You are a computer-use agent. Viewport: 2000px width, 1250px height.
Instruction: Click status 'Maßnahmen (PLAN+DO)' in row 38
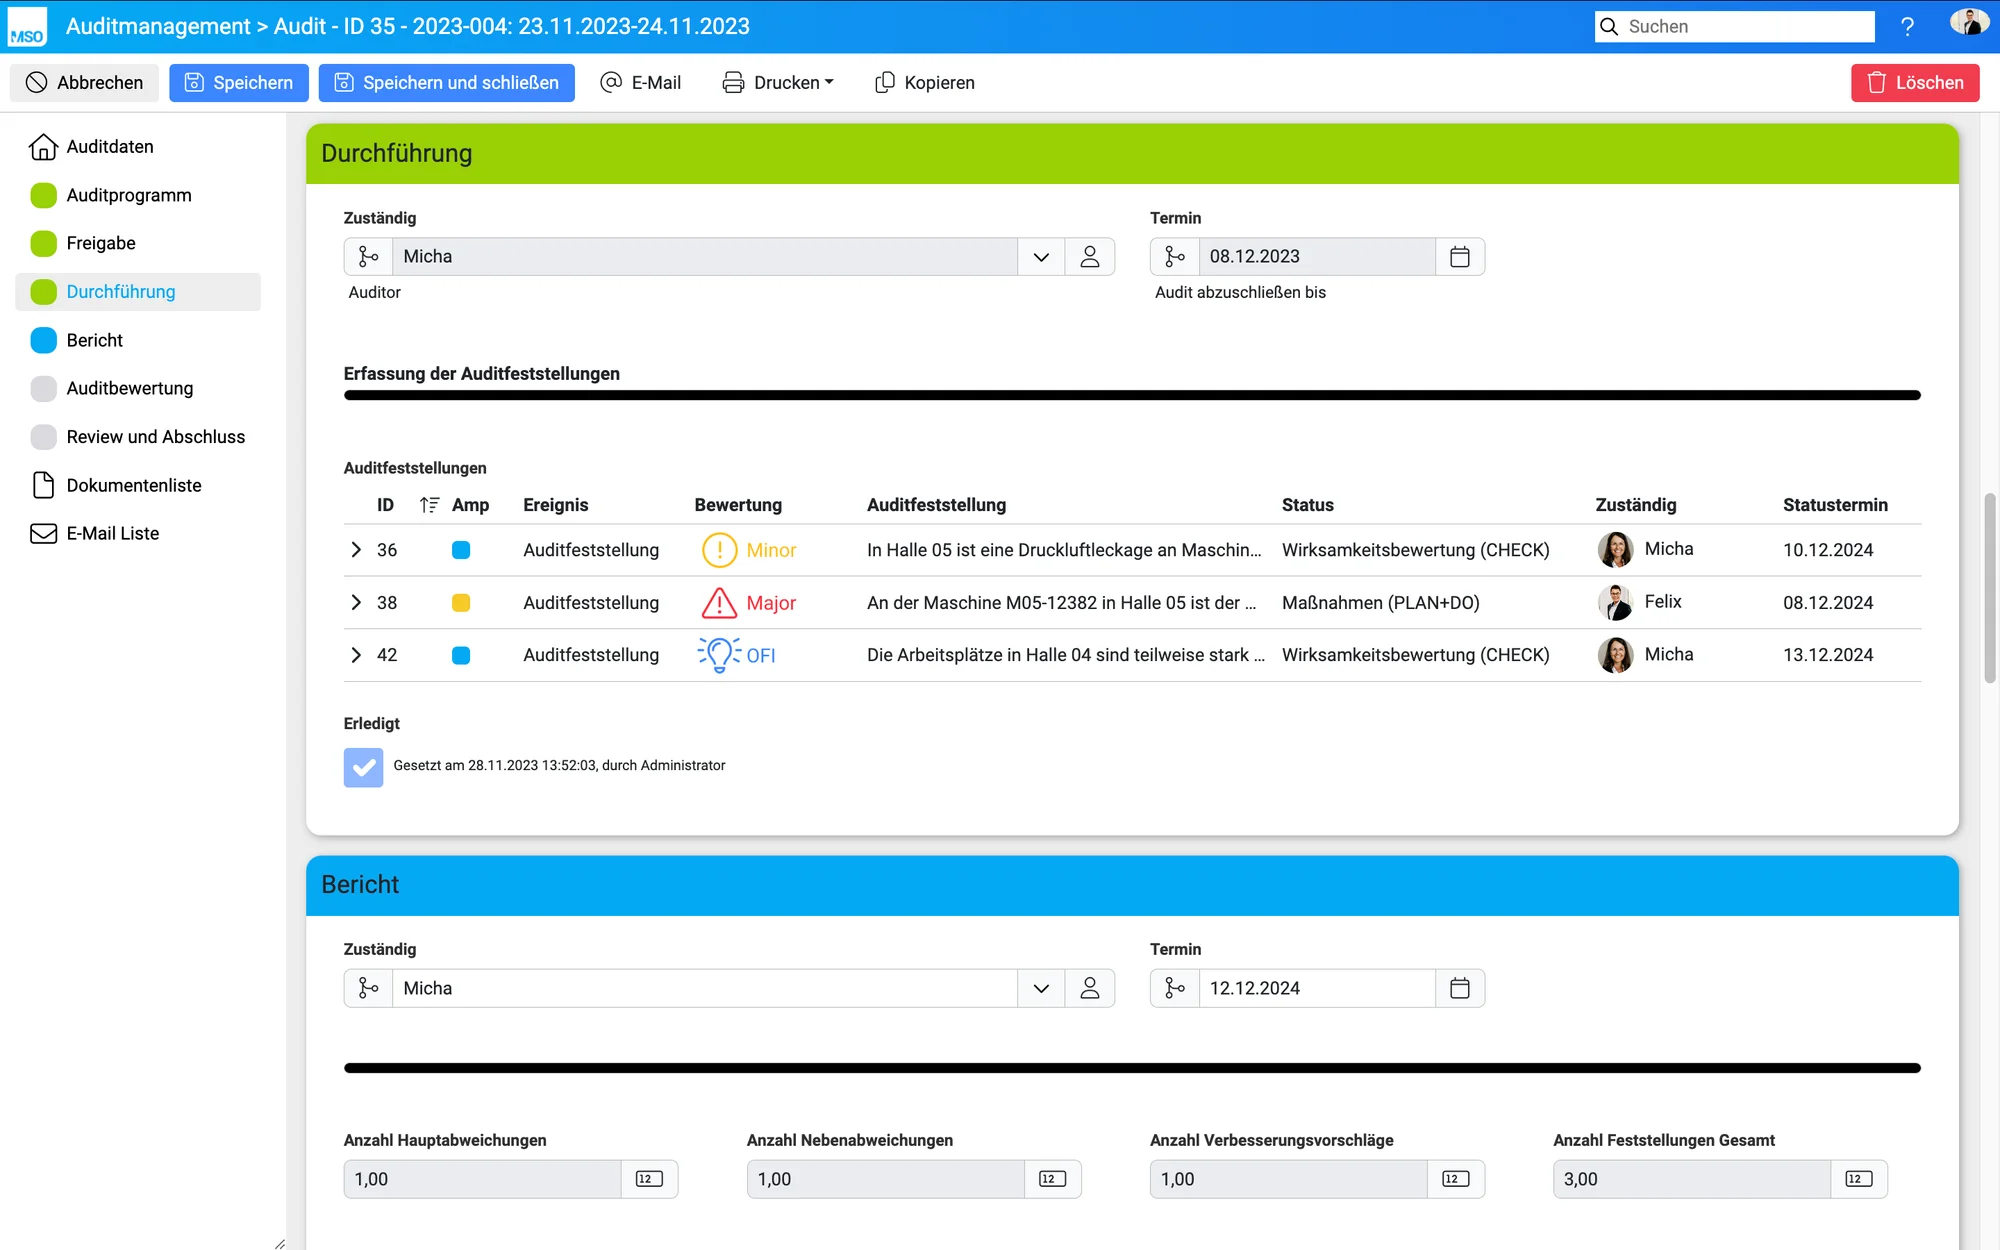point(1380,603)
